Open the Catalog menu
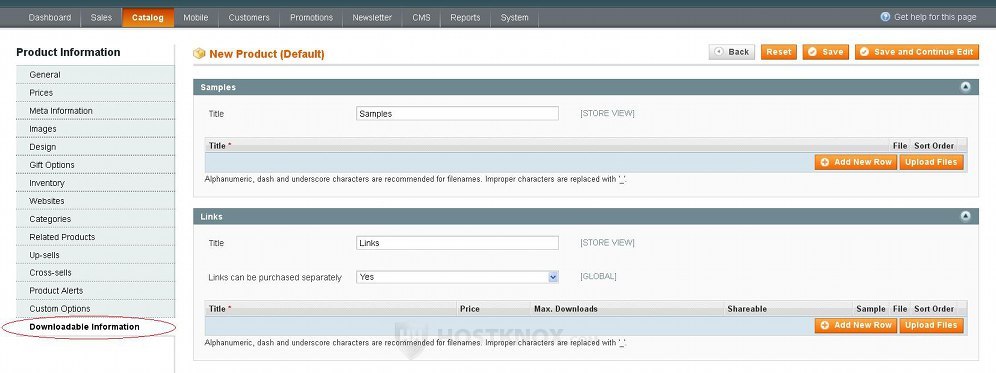Viewport: 996px width, 373px height. 147,18
